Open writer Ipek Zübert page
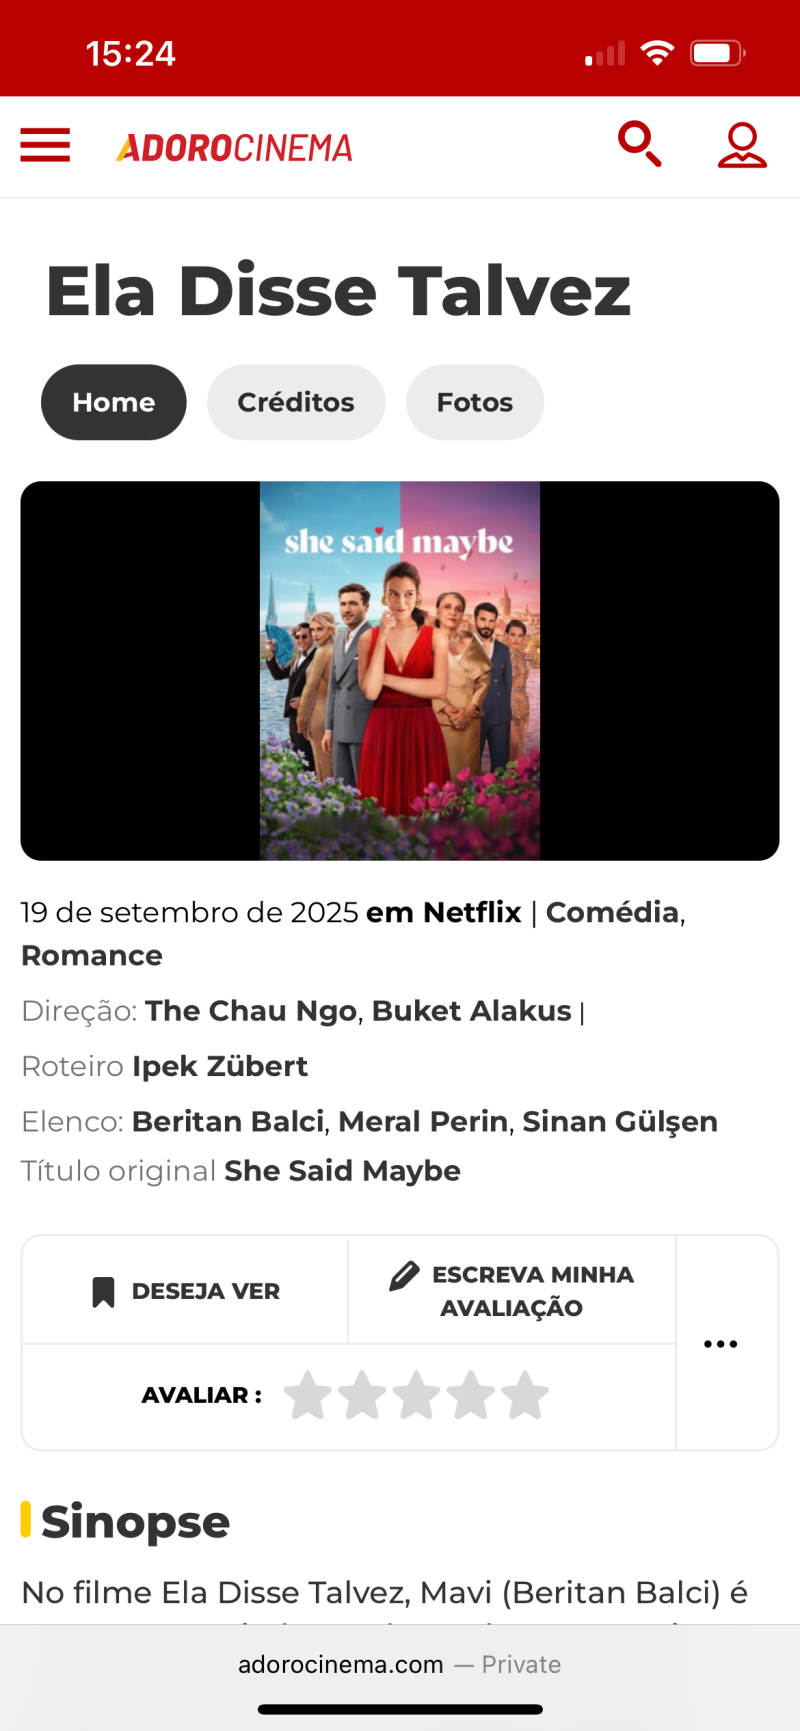Screen dimensions: 800x1731 pos(220,1066)
